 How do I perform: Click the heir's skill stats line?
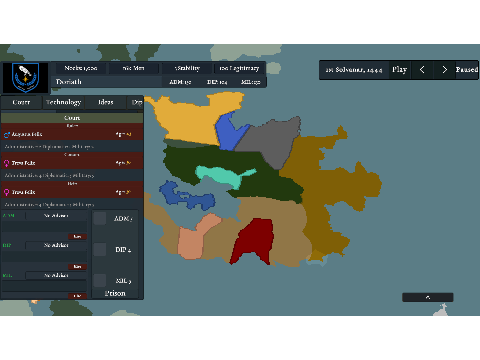point(49,204)
